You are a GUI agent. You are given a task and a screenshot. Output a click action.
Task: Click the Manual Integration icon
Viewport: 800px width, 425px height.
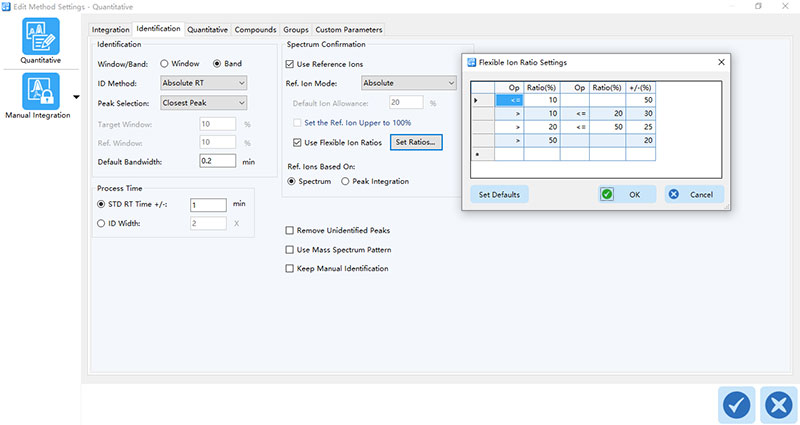coord(40,93)
